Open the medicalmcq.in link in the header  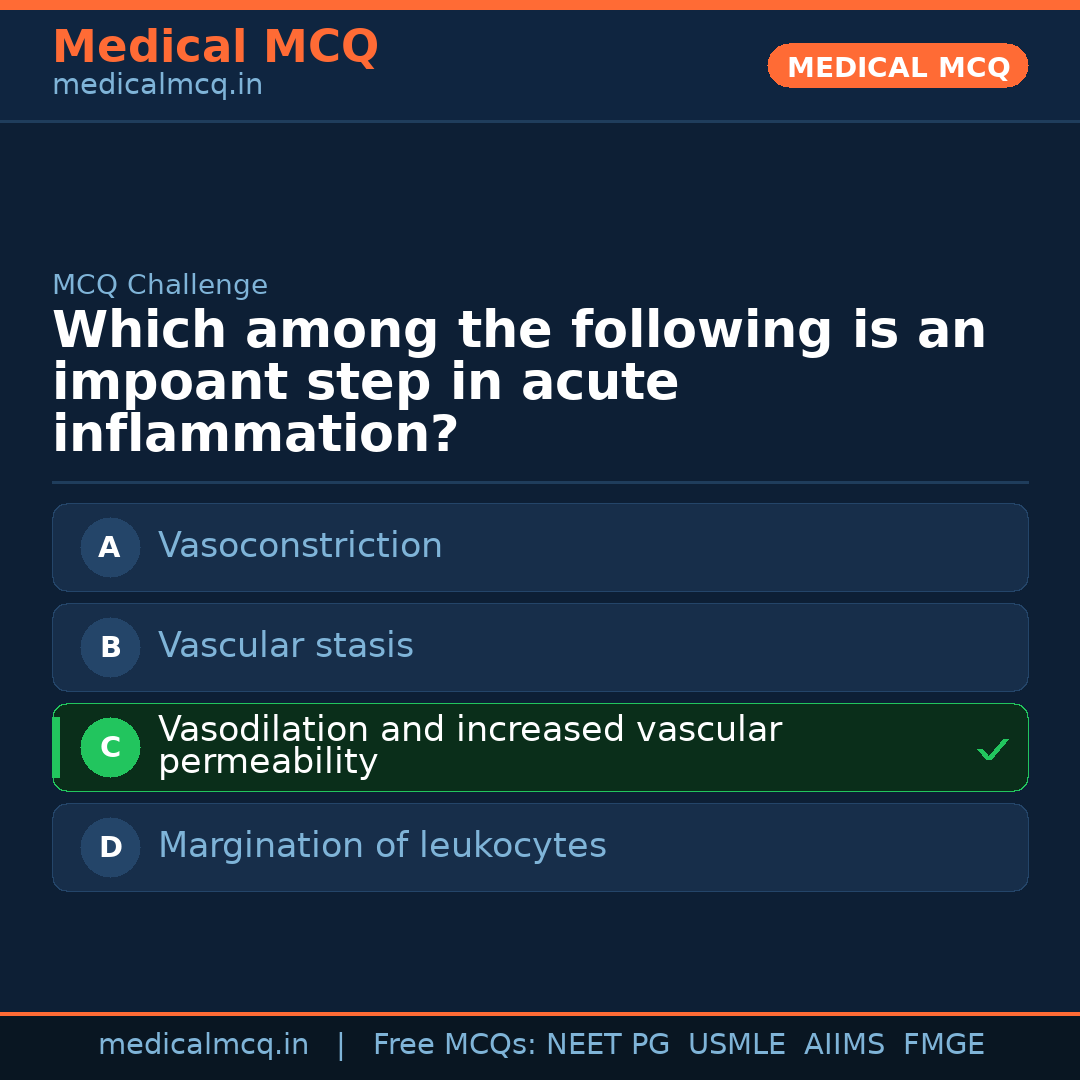157,86
